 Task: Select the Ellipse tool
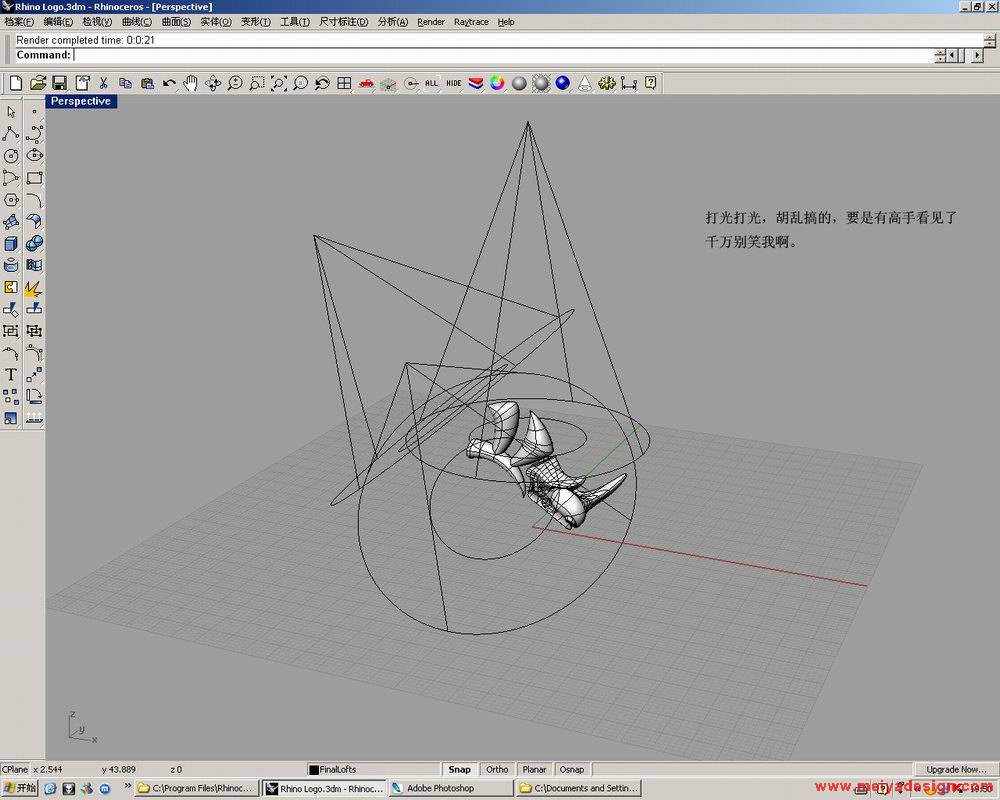[34, 156]
